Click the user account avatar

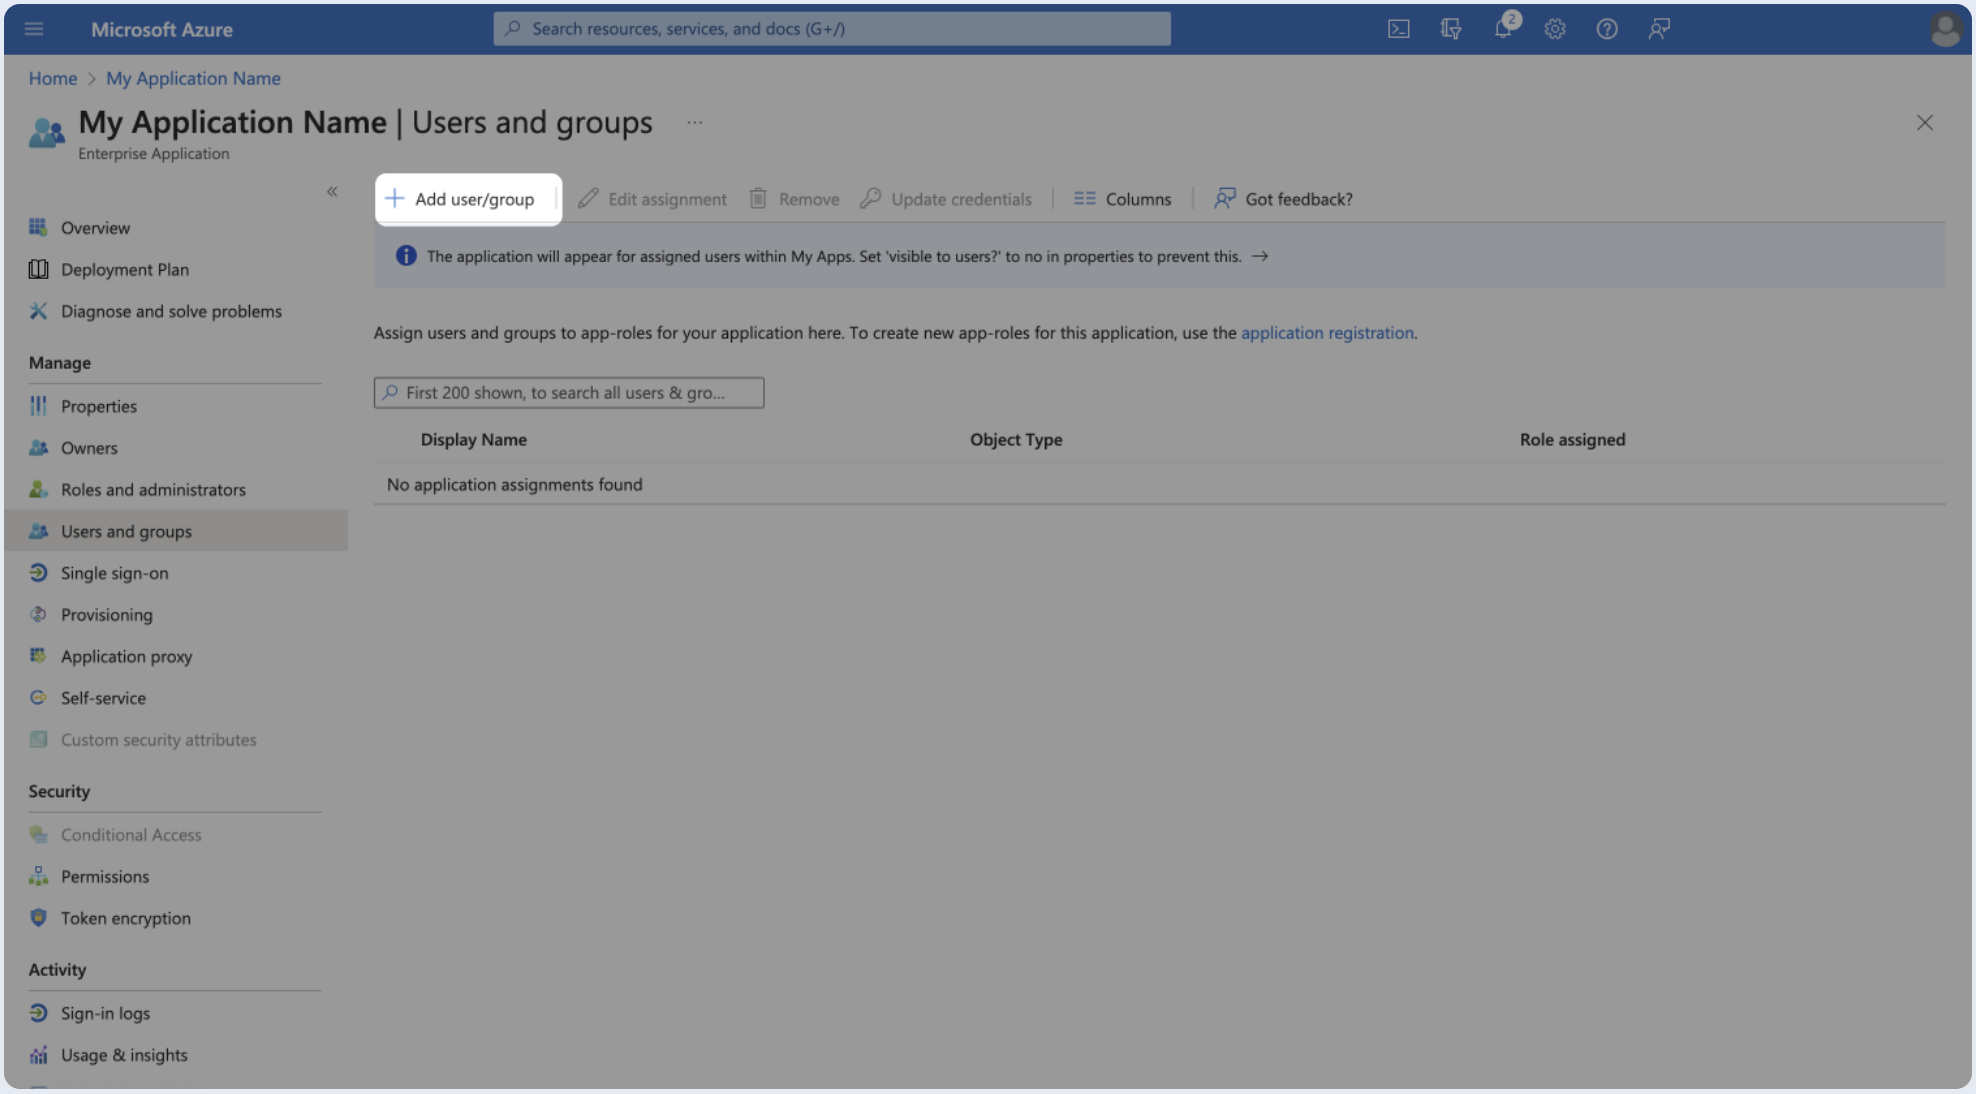(x=1944, y=29)
